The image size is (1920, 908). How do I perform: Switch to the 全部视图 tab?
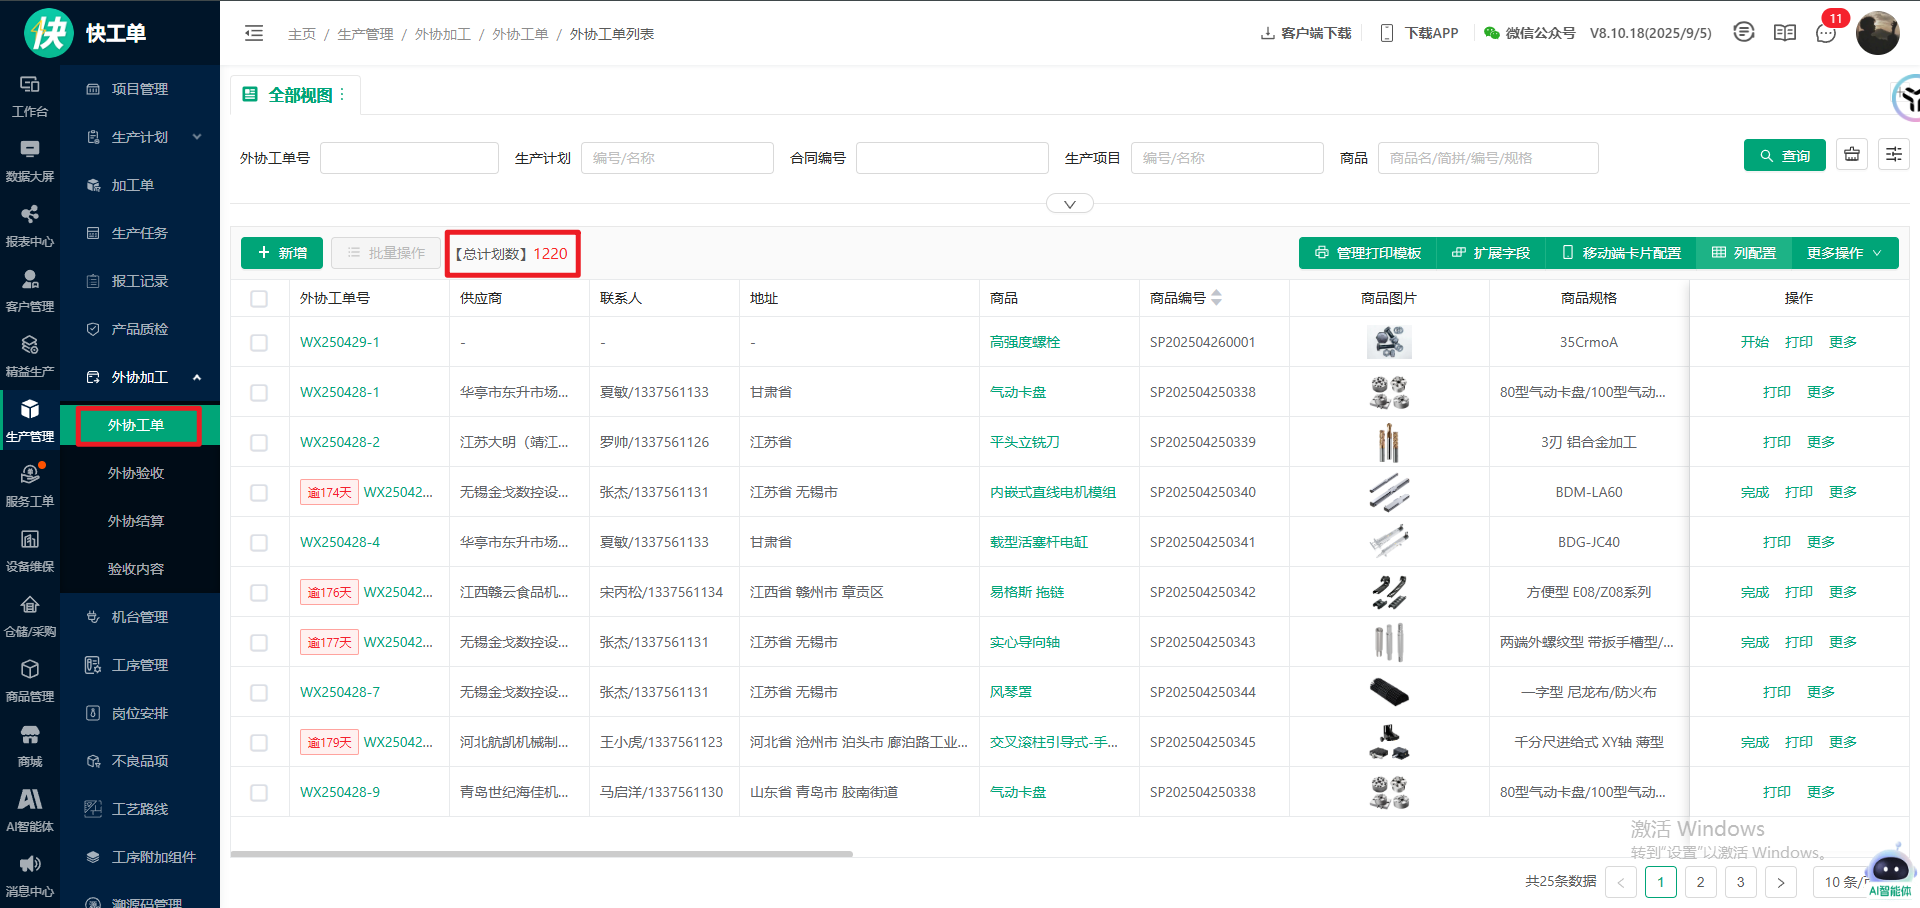pyautogui.click(x=300, y=95)
